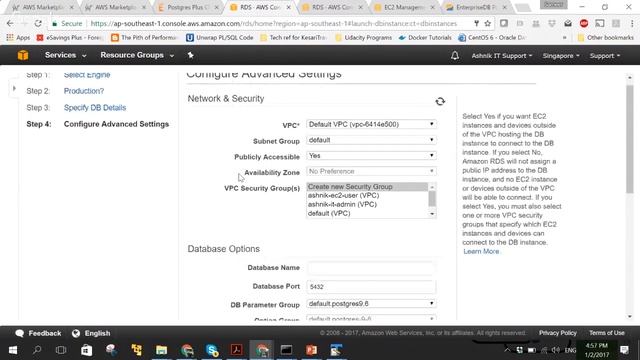Image resolution: width=640 pixels, height=360 pixels.
Task: Expand the left sidebar collapse arrow
Action: pyautogui.click(x=14, y=88)
